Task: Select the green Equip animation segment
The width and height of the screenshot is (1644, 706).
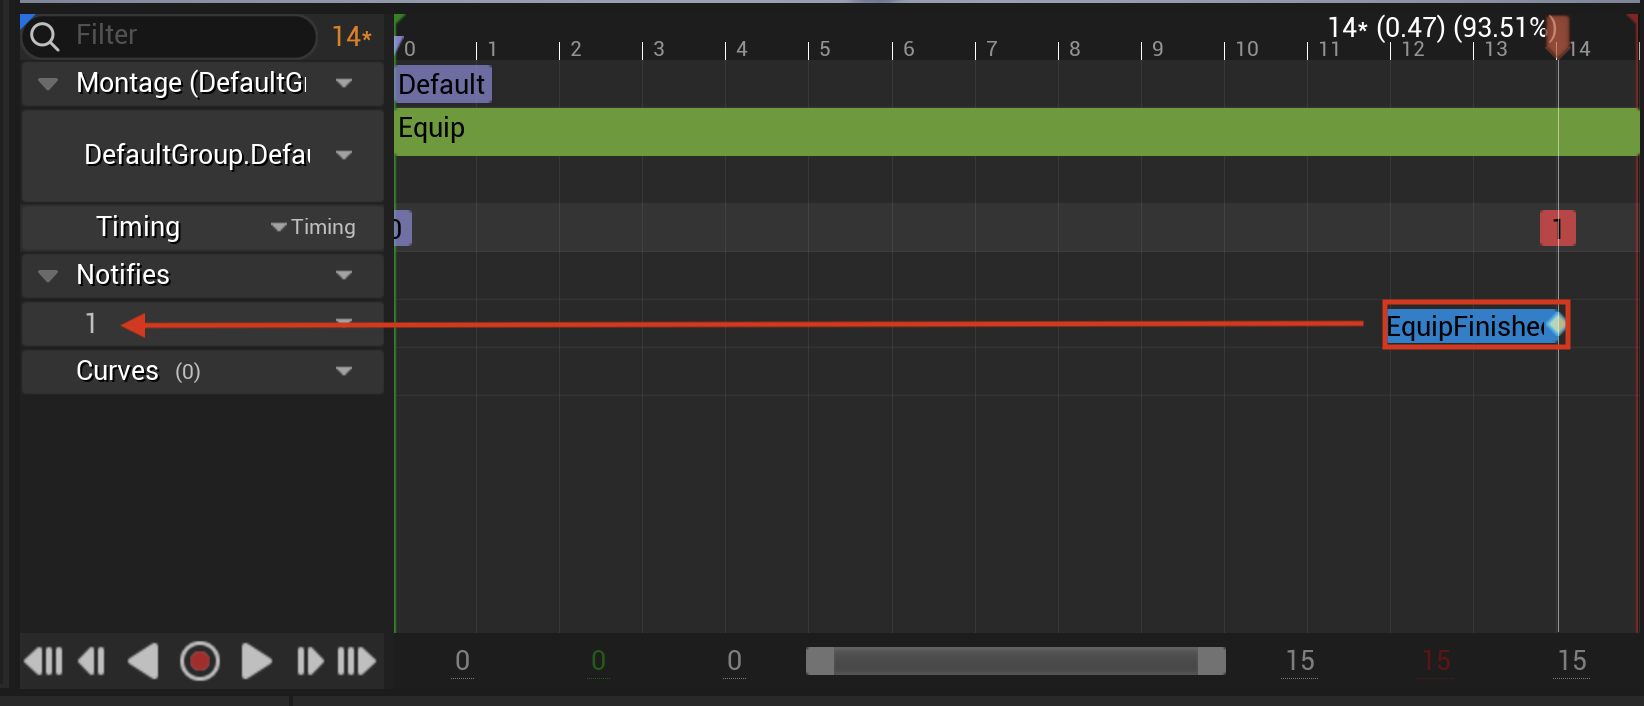Action: (x=1016, y=132)
